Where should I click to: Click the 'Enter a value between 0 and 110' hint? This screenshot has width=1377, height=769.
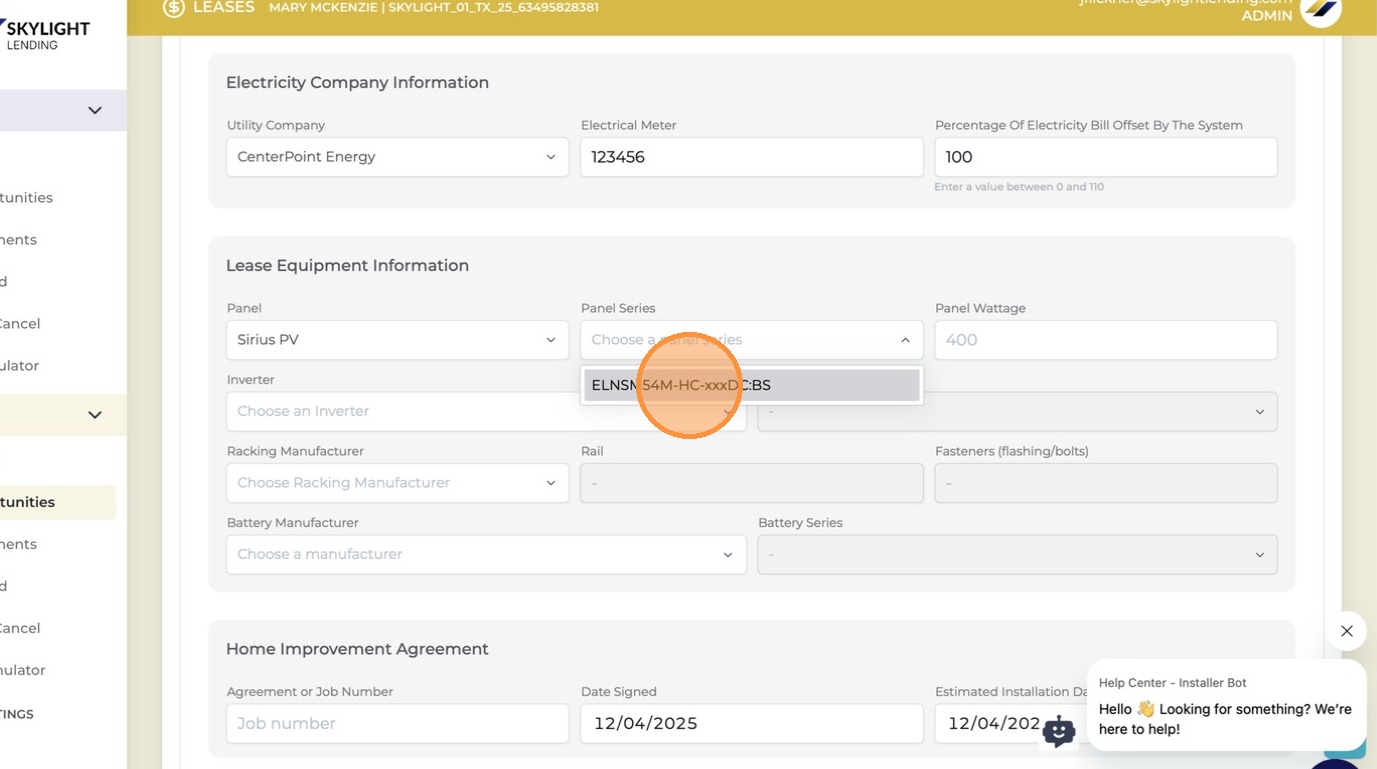click(x=1019, y=187)
